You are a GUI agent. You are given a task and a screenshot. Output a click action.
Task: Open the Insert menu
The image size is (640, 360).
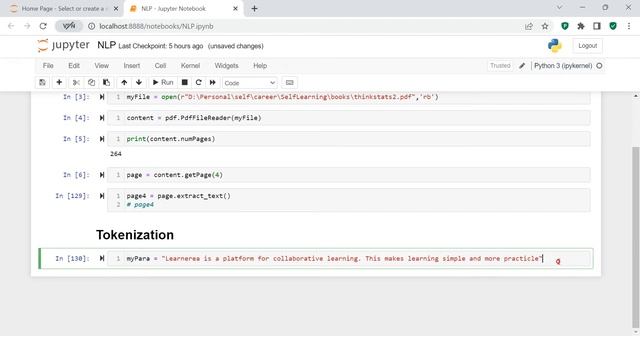click(x=132, y=66)
